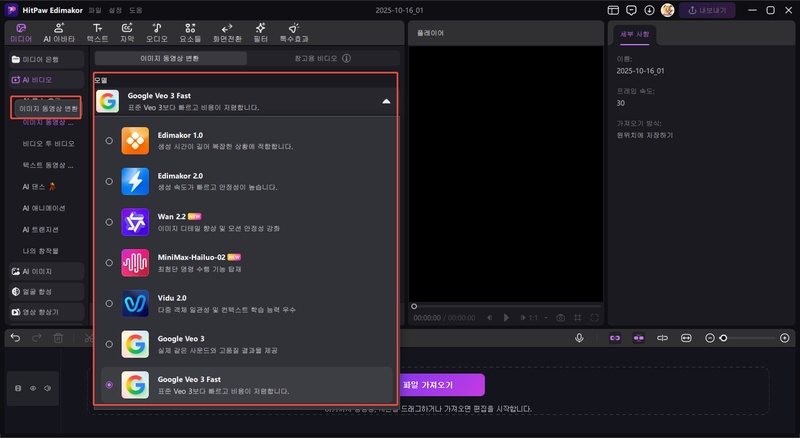Select the Edimakor 1.0 model radio button
The image size is (800, 438).
(109, 141)
